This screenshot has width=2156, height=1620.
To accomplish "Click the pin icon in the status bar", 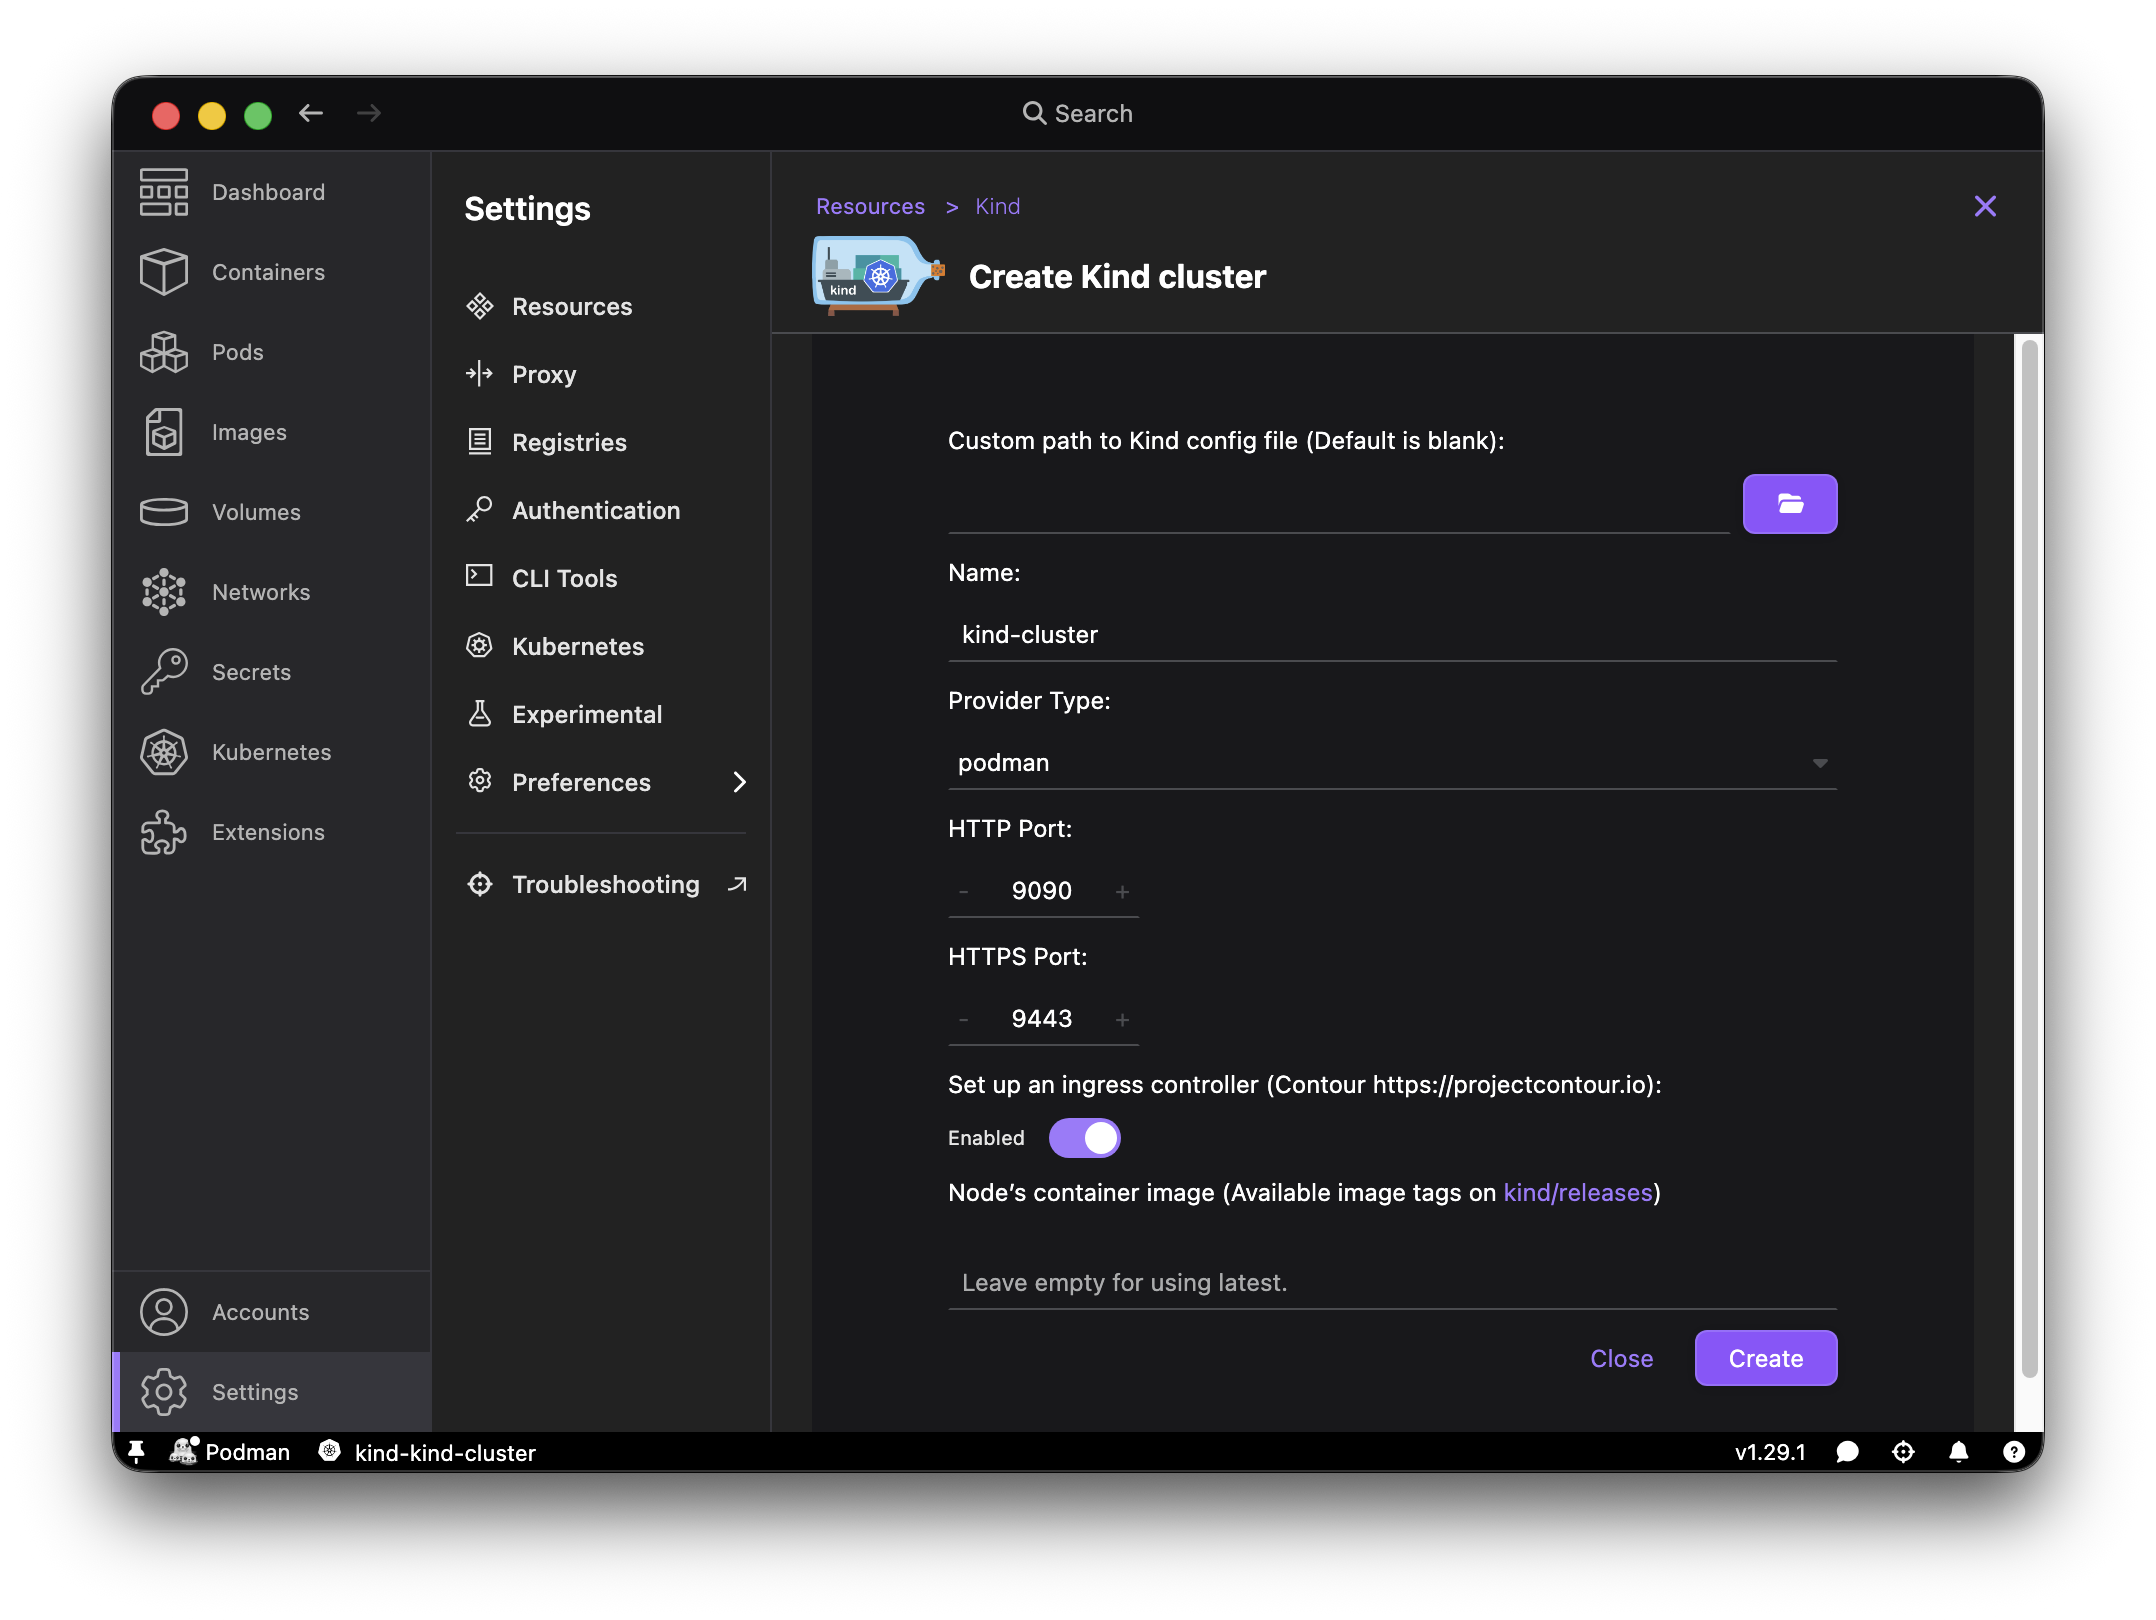I will point(136,1452).
